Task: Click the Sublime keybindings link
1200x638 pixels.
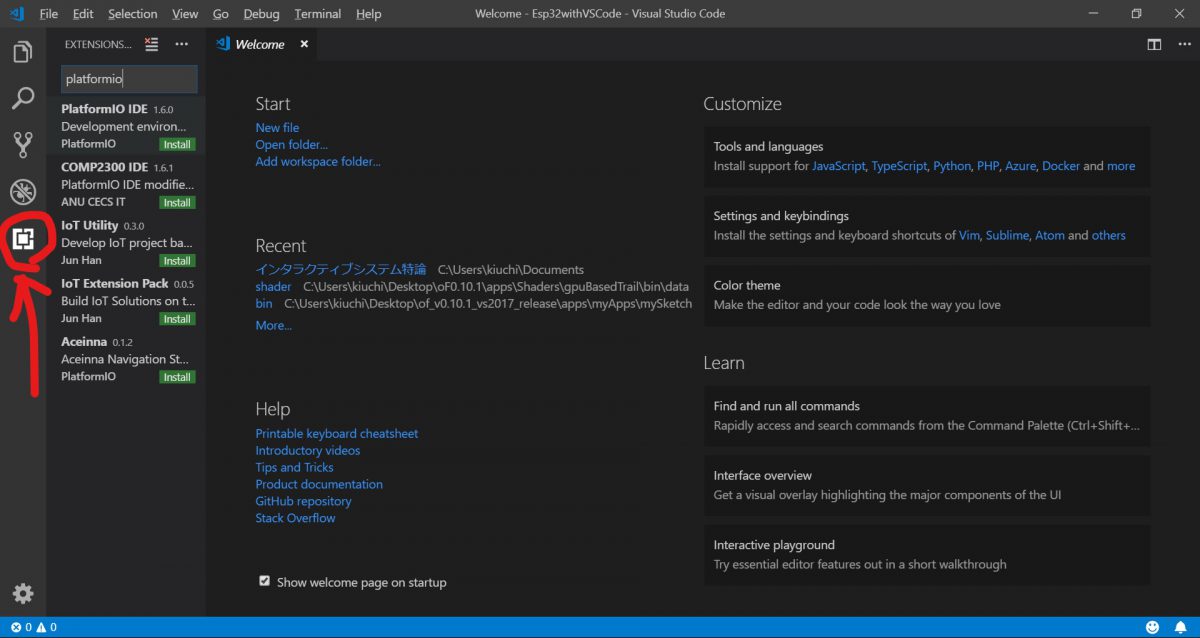Action: pos(1007,236)
